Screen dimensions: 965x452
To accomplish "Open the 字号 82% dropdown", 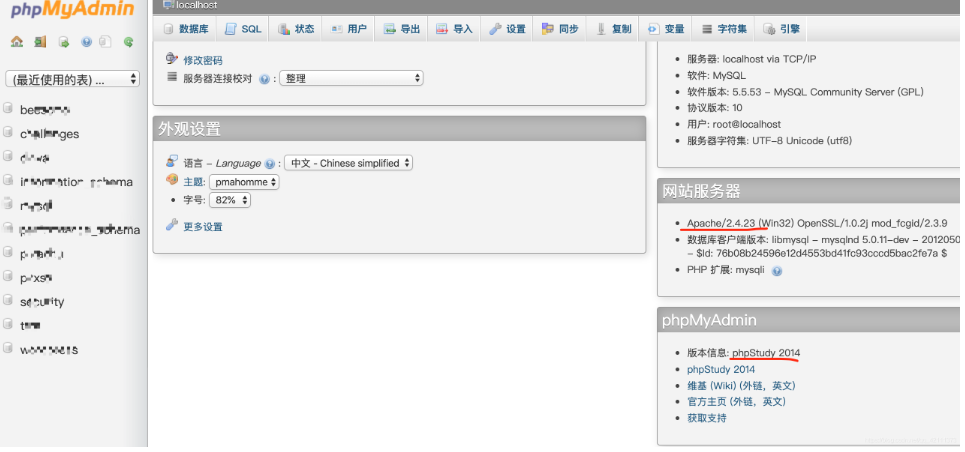I will point(230,200).
